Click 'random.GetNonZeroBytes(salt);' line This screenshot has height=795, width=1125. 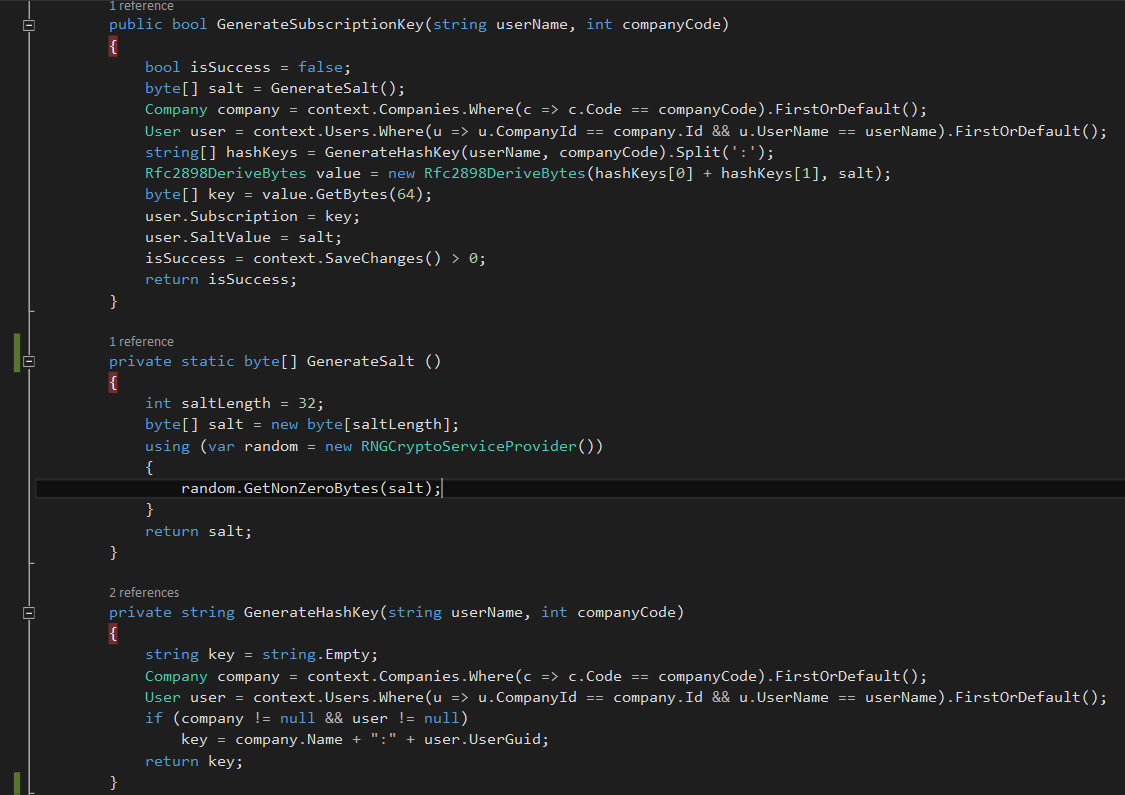[x=311, y=489]
